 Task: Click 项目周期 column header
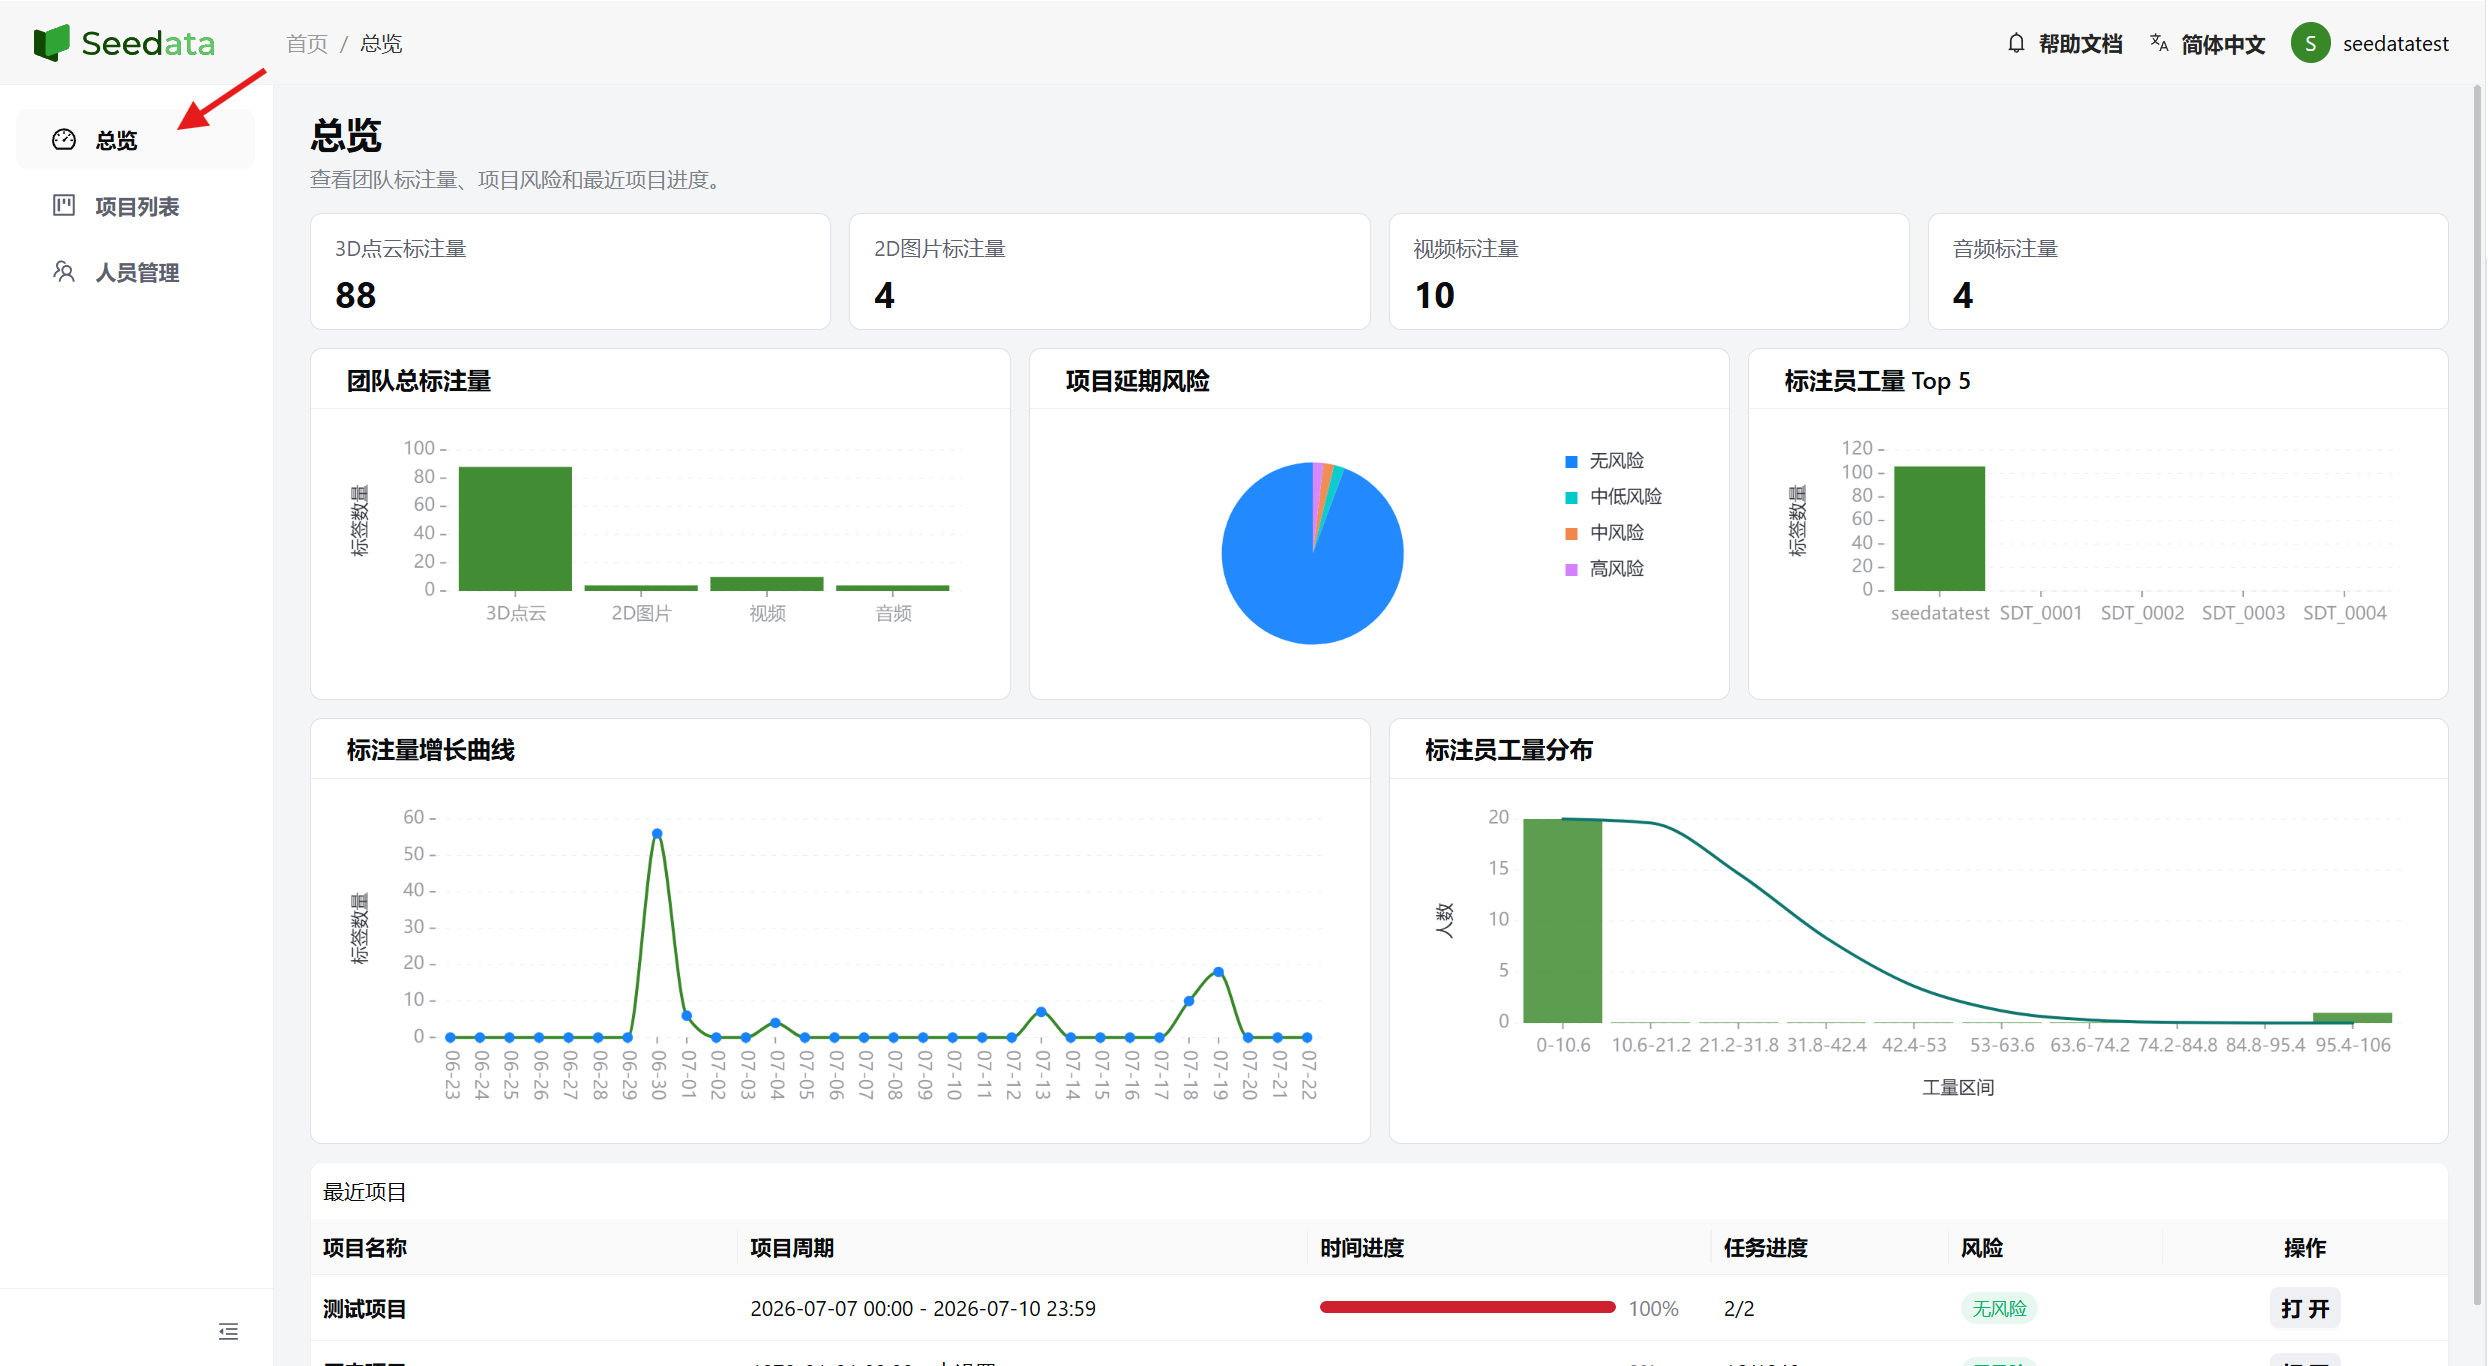[792, 1247]
